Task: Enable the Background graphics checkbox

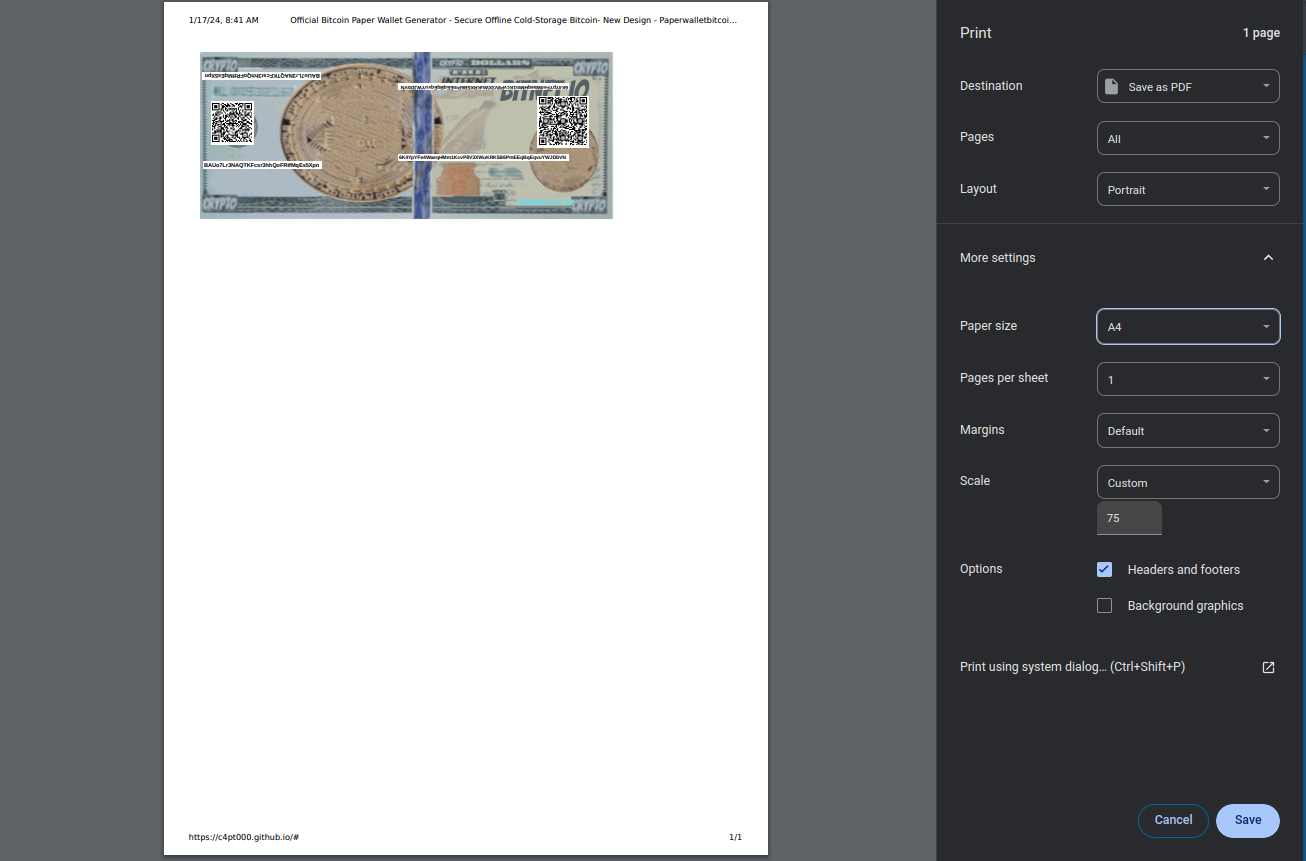Action: (1104, 605)
